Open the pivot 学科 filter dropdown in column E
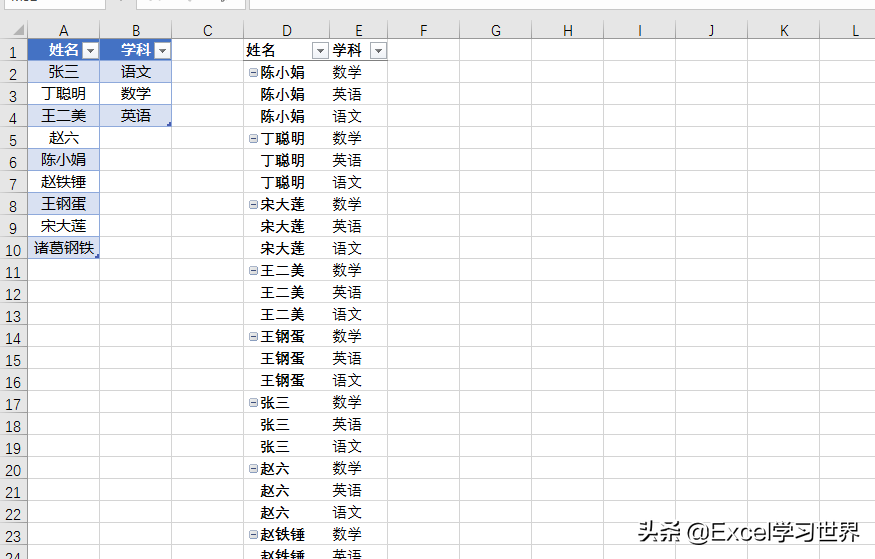This screenshot has height=559, width=875. pyautogui.click(x=378, y=51)
